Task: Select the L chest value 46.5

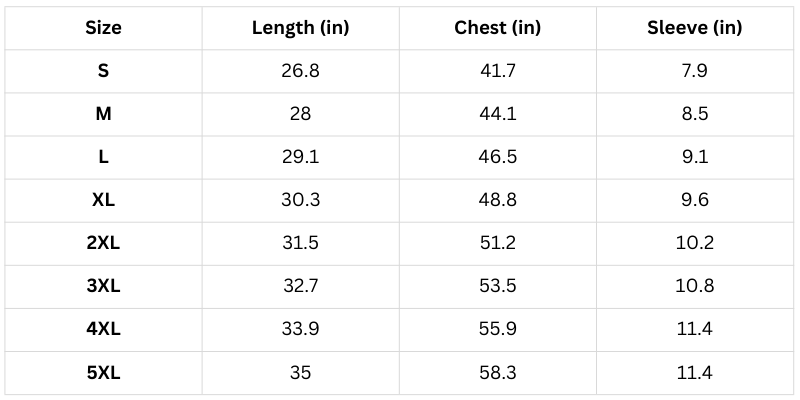Action: pos(498,157)
